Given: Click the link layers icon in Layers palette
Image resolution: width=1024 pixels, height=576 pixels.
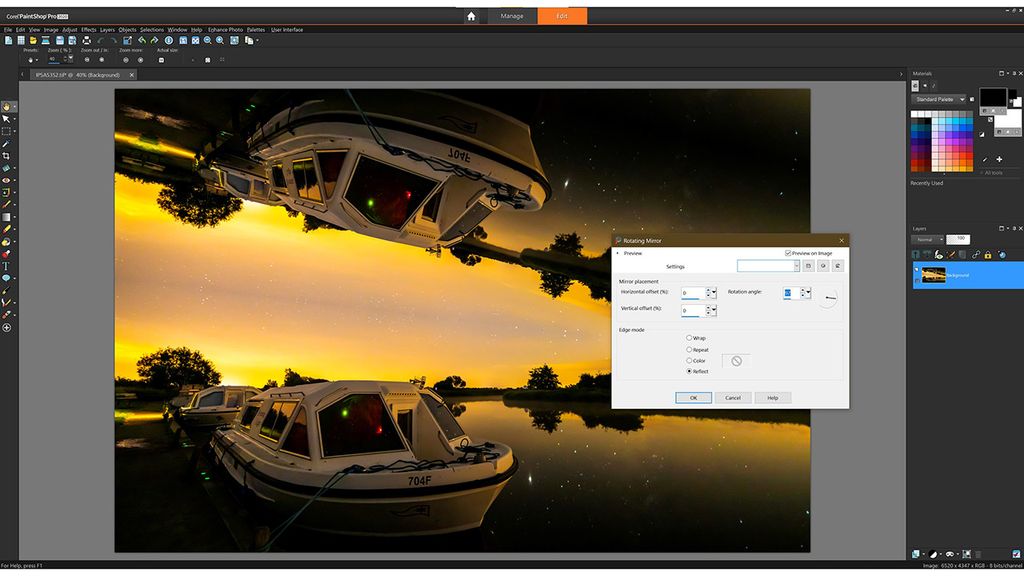Looking at the screenshot, I should tap(976, 255).
